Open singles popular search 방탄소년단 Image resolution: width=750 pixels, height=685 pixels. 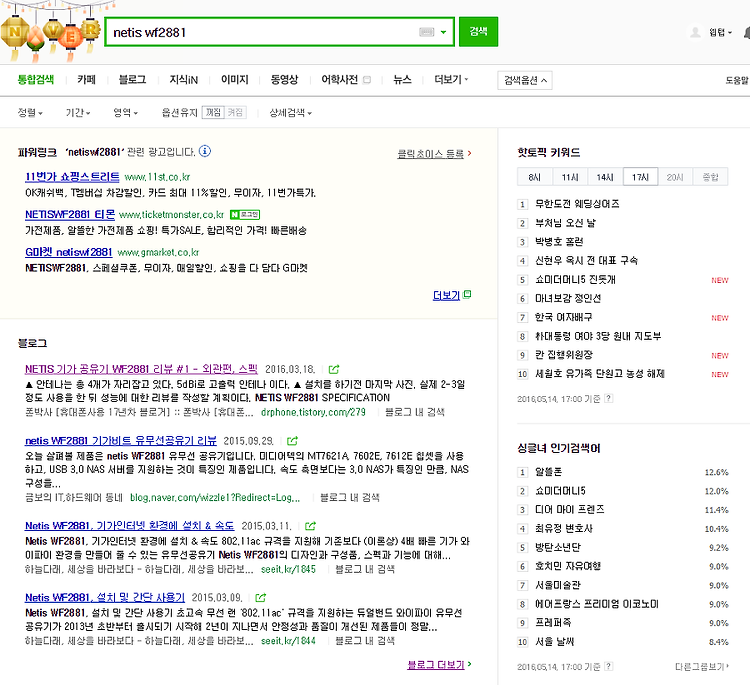557,547
